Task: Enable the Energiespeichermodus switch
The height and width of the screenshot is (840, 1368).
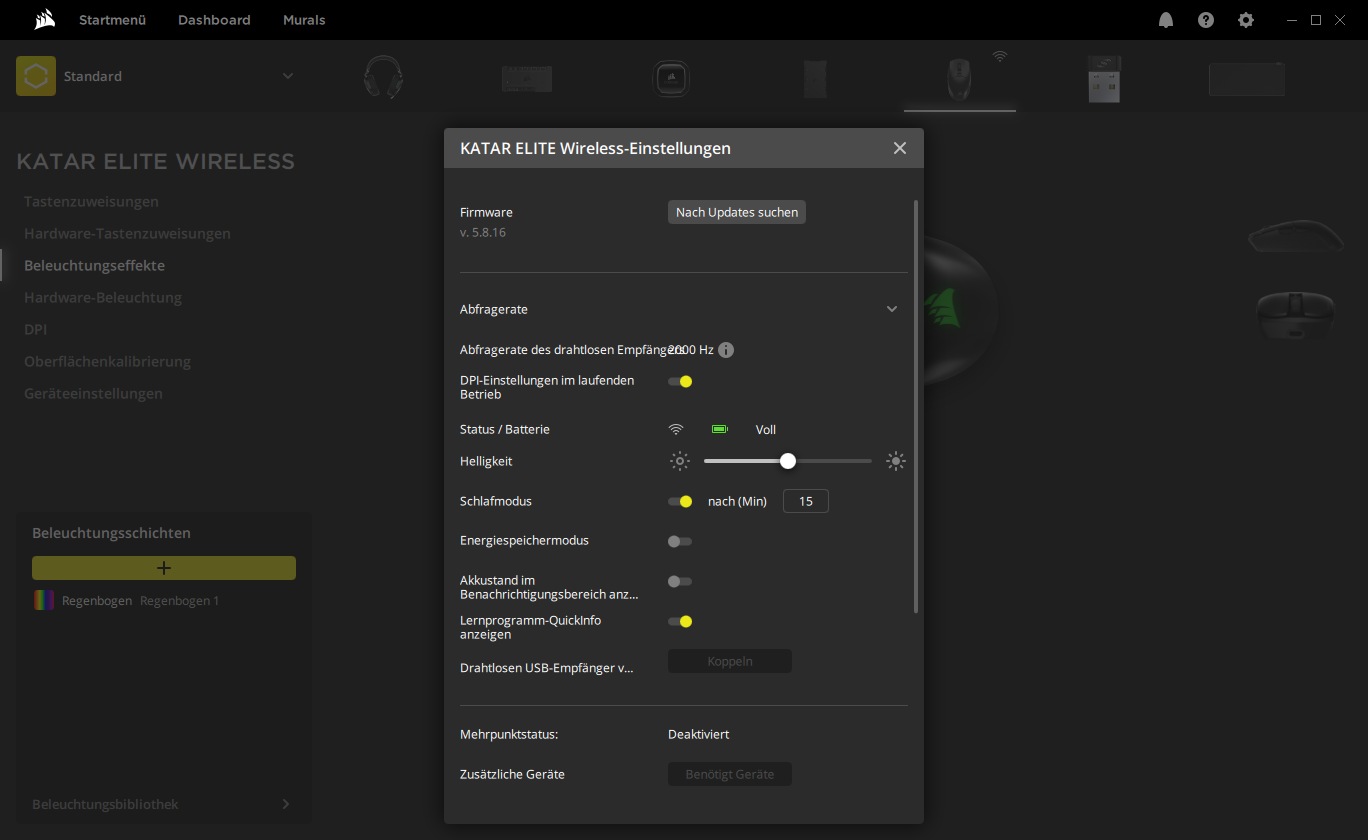Action: pos(680,541)
